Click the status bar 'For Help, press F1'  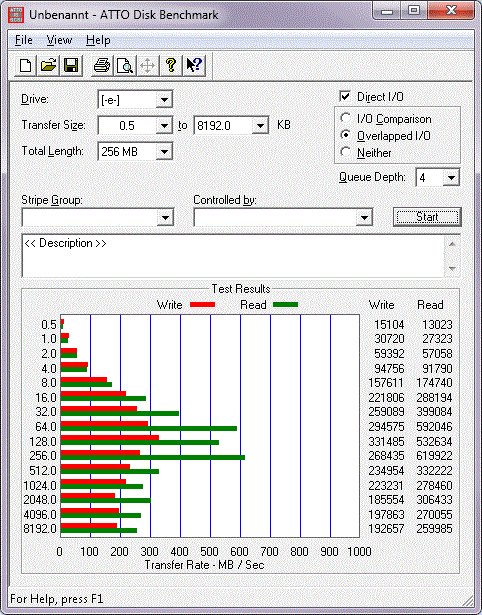[56, 599]
